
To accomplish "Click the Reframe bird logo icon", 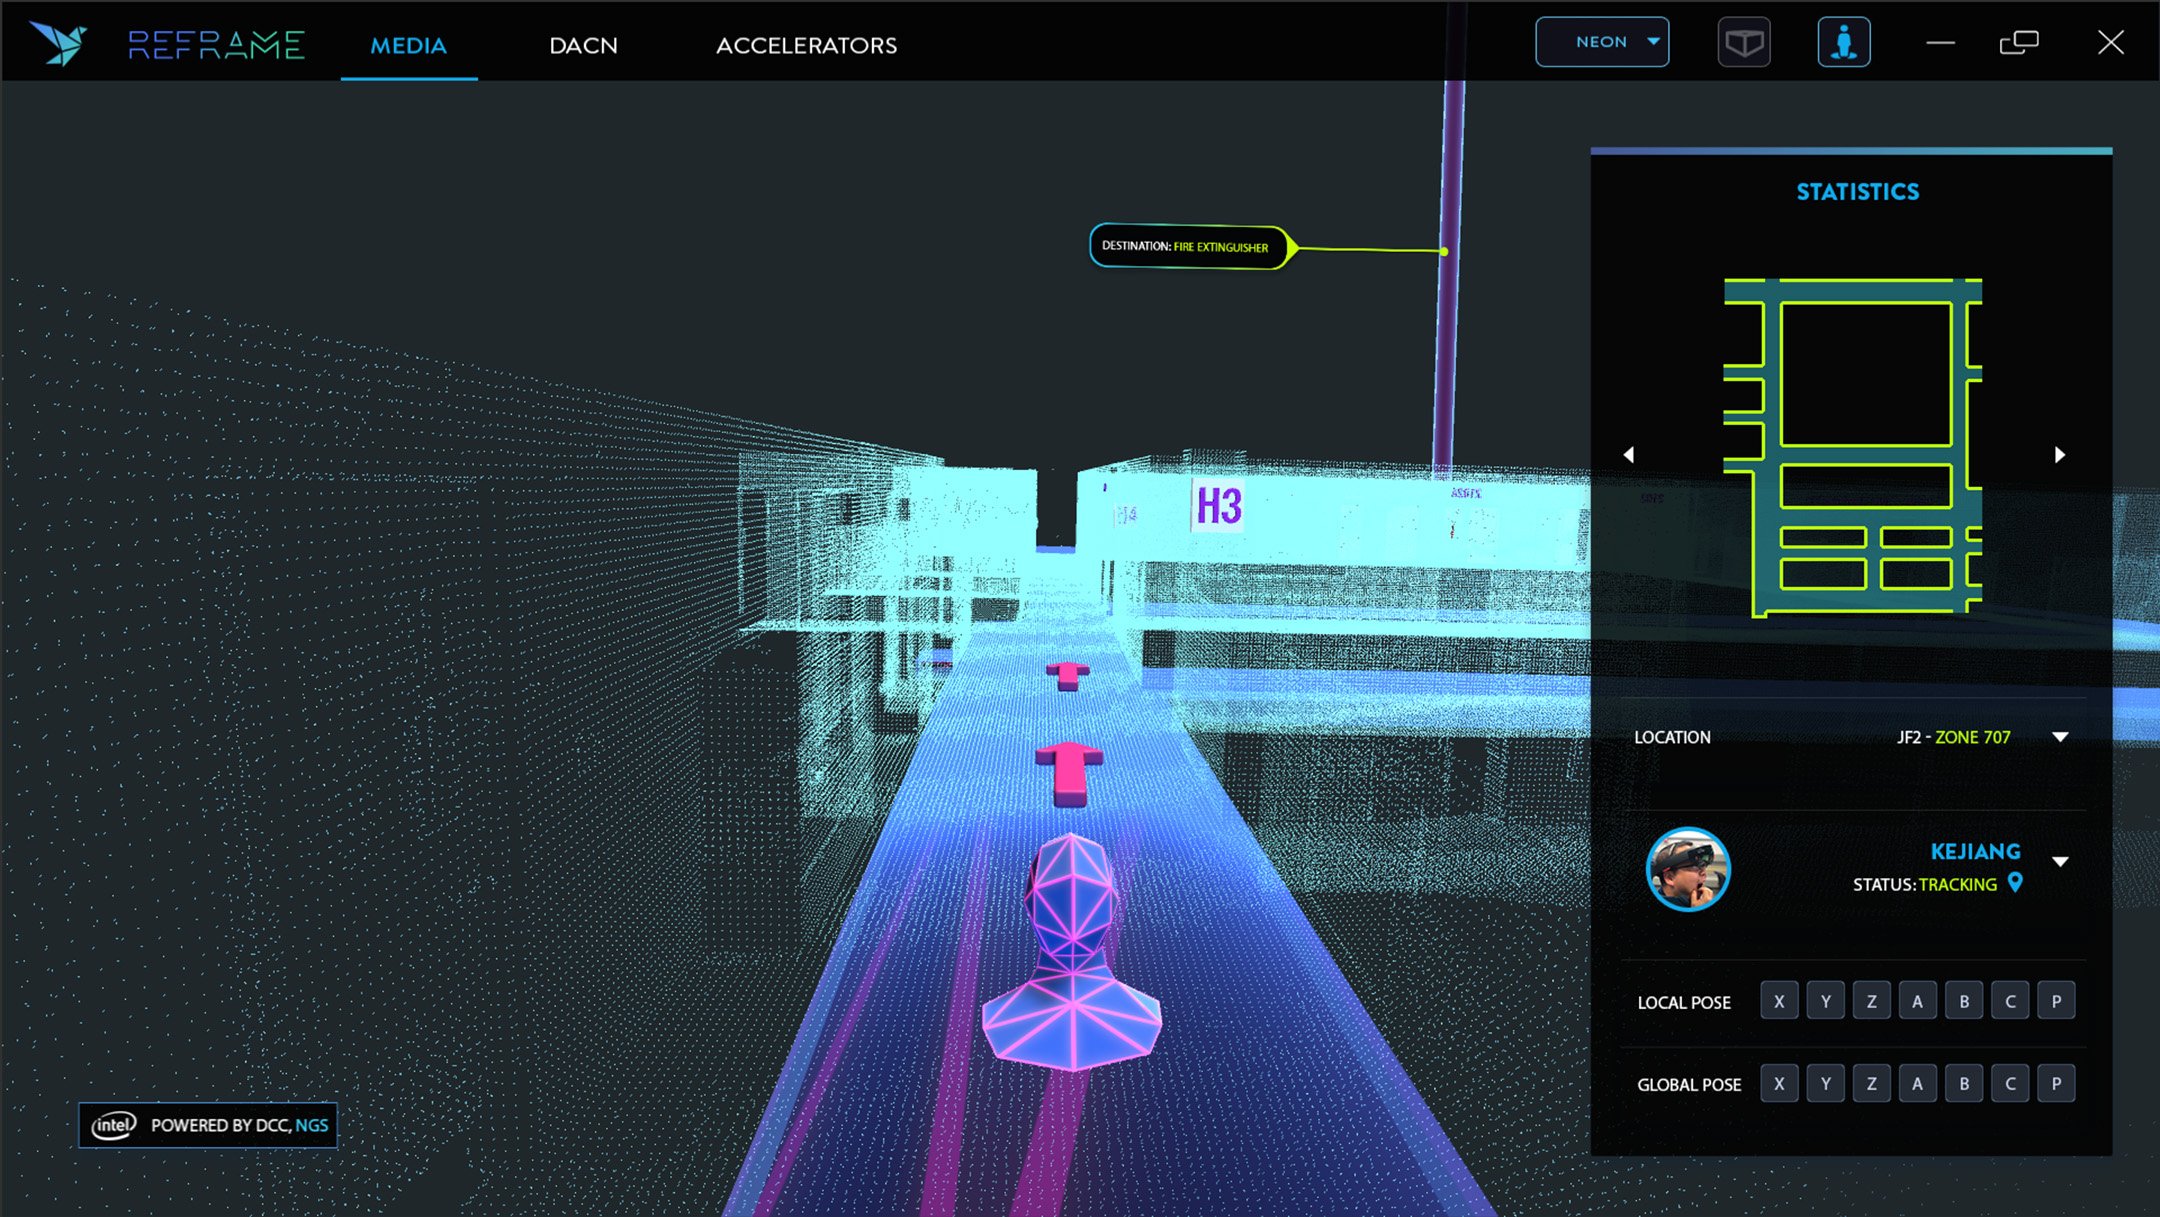I will 58,43.
